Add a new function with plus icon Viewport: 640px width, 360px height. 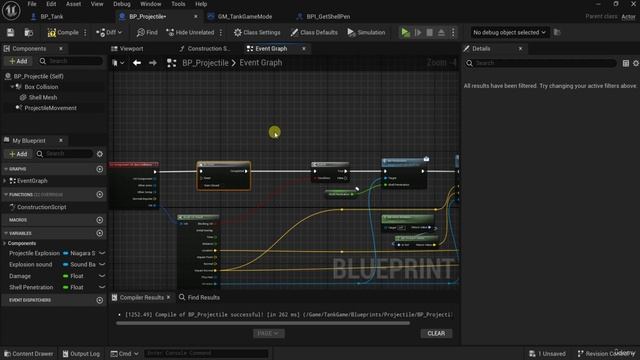[x=100, y=195]
